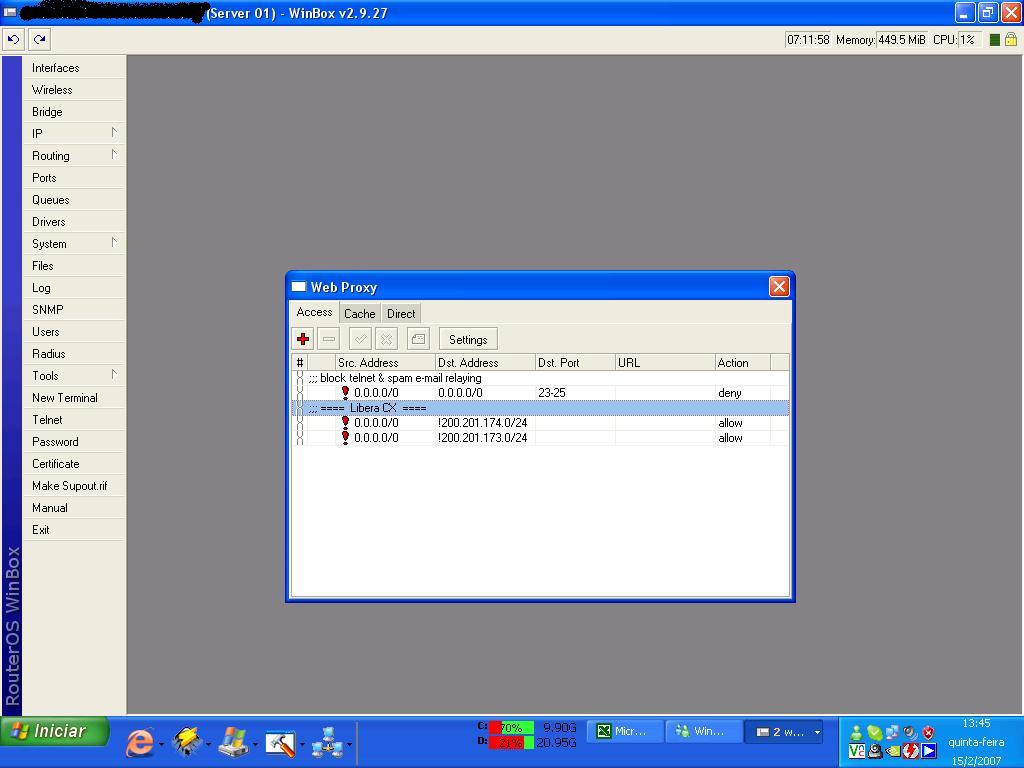Image resolution: width=1024 pixels, height=768 pixels.
Task: Select the '==== Libera CX ====' comment row
Action: tap(540, 408)
